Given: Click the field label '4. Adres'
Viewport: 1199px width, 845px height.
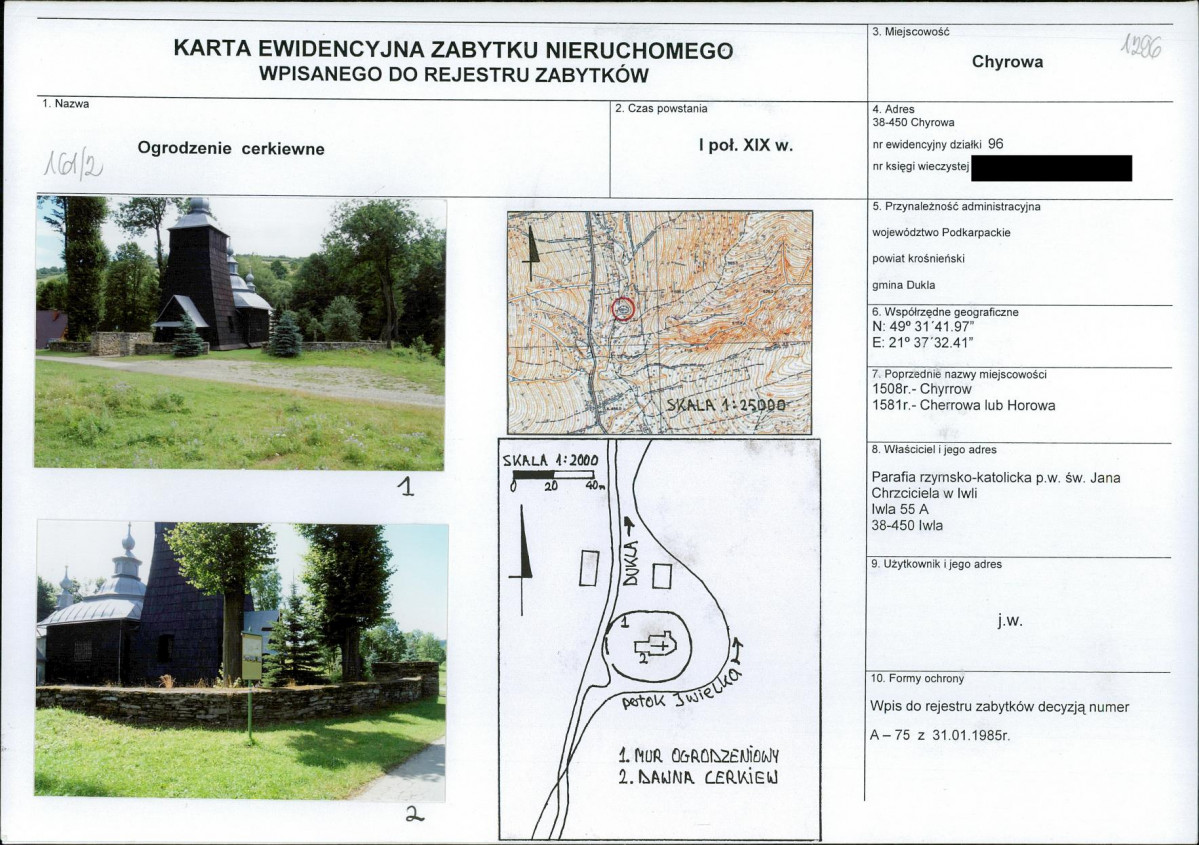Looking at the screenshot, I should tap(893, 109).
